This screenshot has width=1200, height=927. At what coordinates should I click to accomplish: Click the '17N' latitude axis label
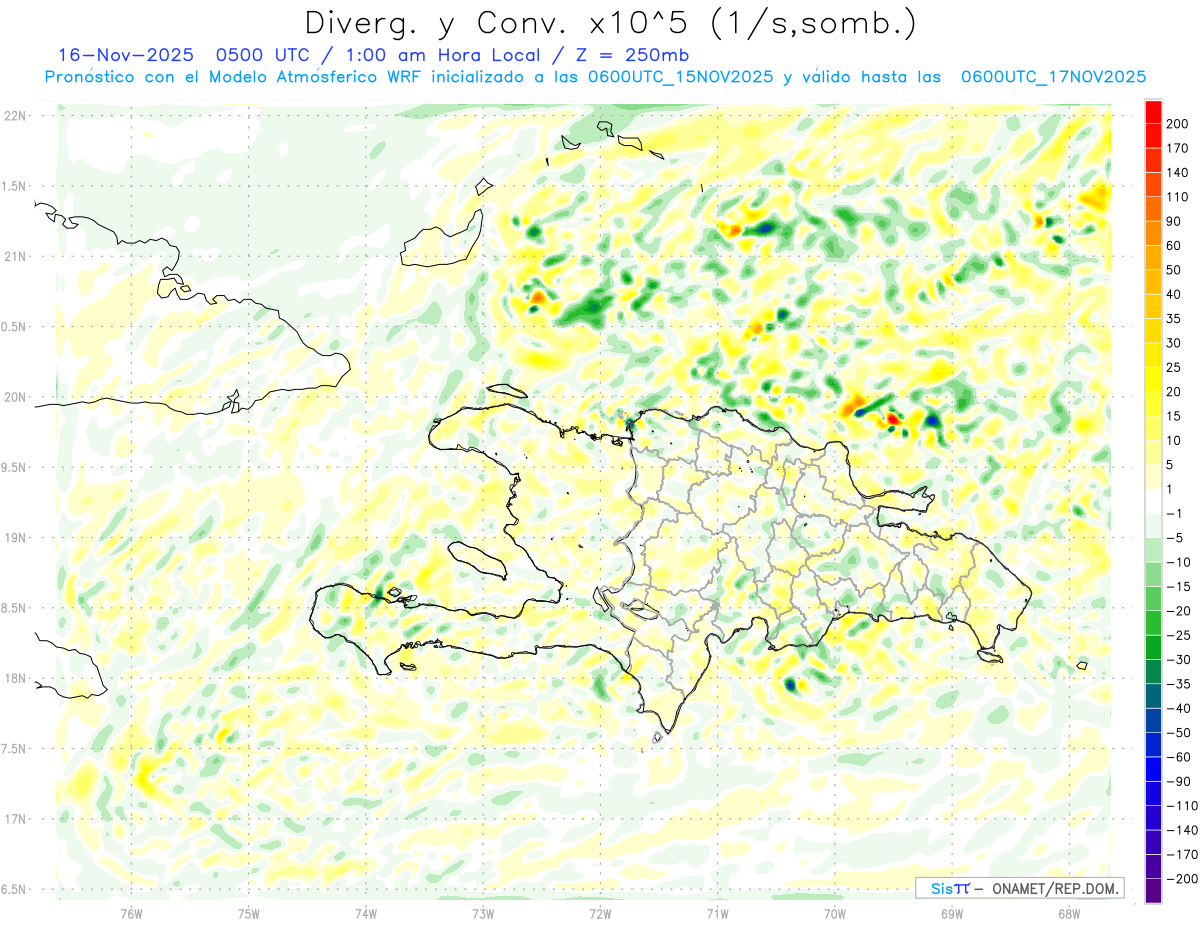(15, 819)
